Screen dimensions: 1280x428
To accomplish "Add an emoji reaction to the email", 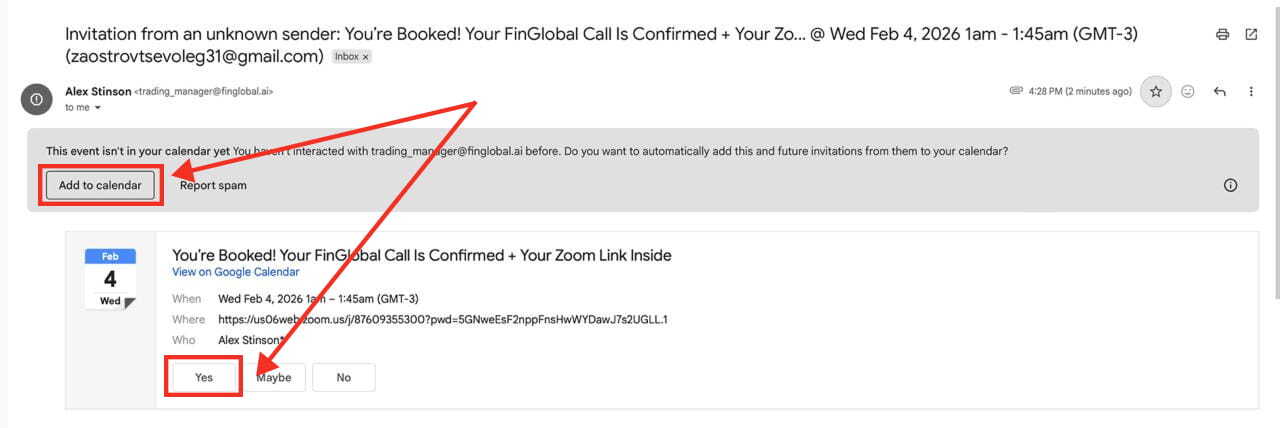I will pos(1188,91).
